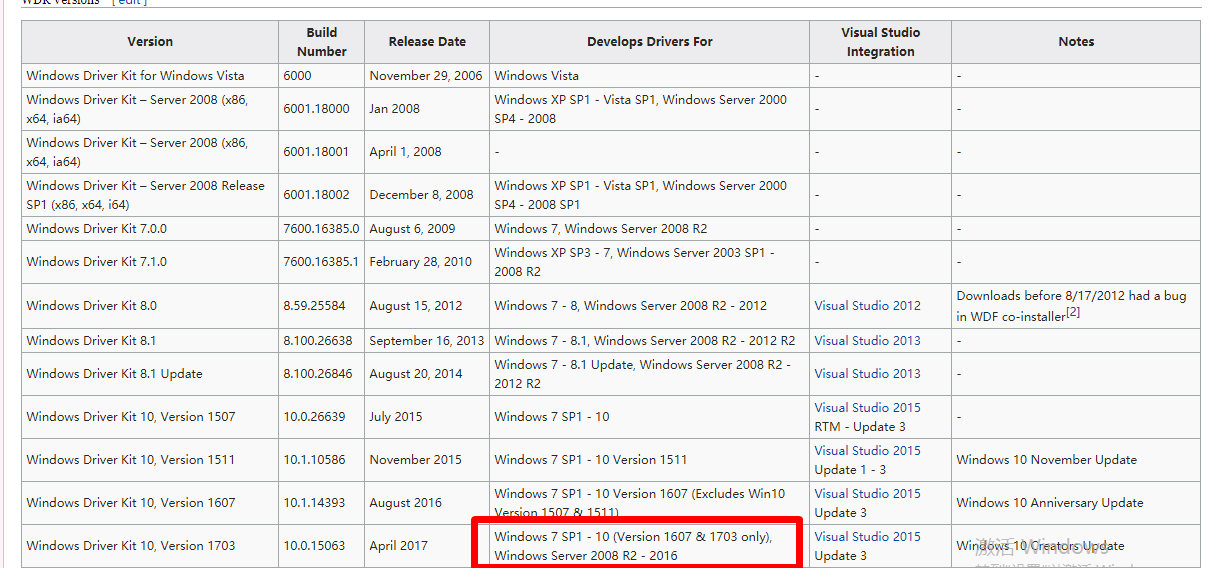Select Windows Driver Kit for Windows Vista cell
The height and width of the screenshot is (568, 1208).
[150, 76]
